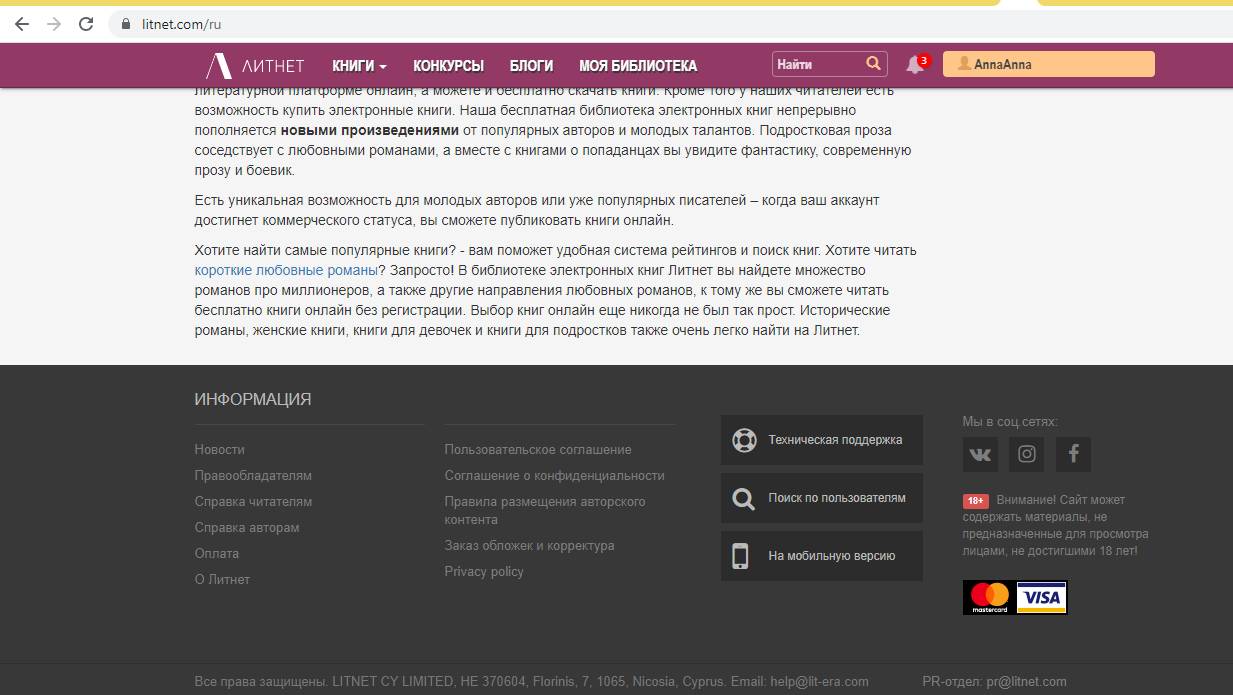Expand the Книги dropdown menu

click(359, 66)
